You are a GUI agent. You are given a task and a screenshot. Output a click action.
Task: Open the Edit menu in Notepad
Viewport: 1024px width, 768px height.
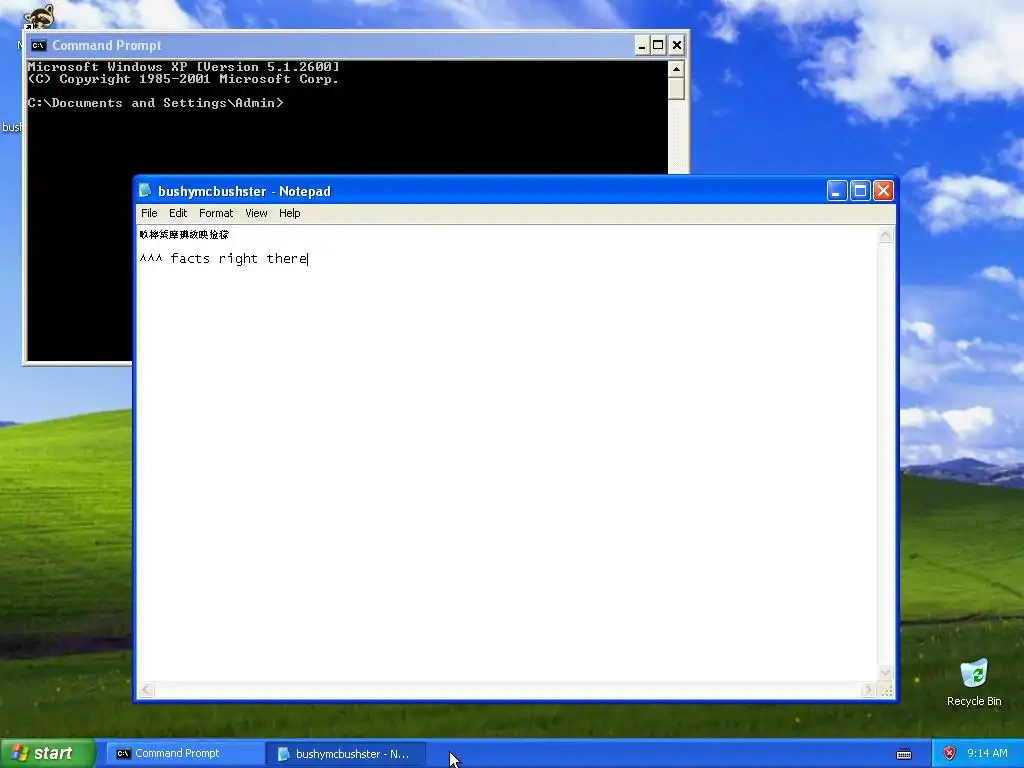[178, 213]
